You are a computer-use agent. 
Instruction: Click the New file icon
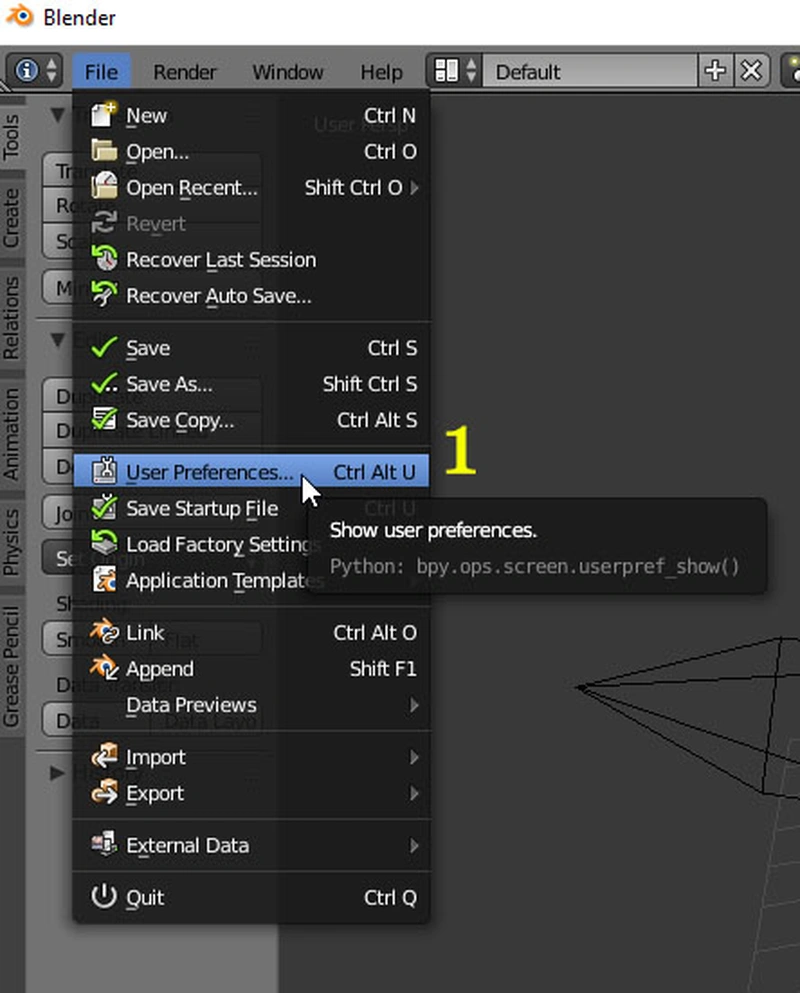point(104,116)
